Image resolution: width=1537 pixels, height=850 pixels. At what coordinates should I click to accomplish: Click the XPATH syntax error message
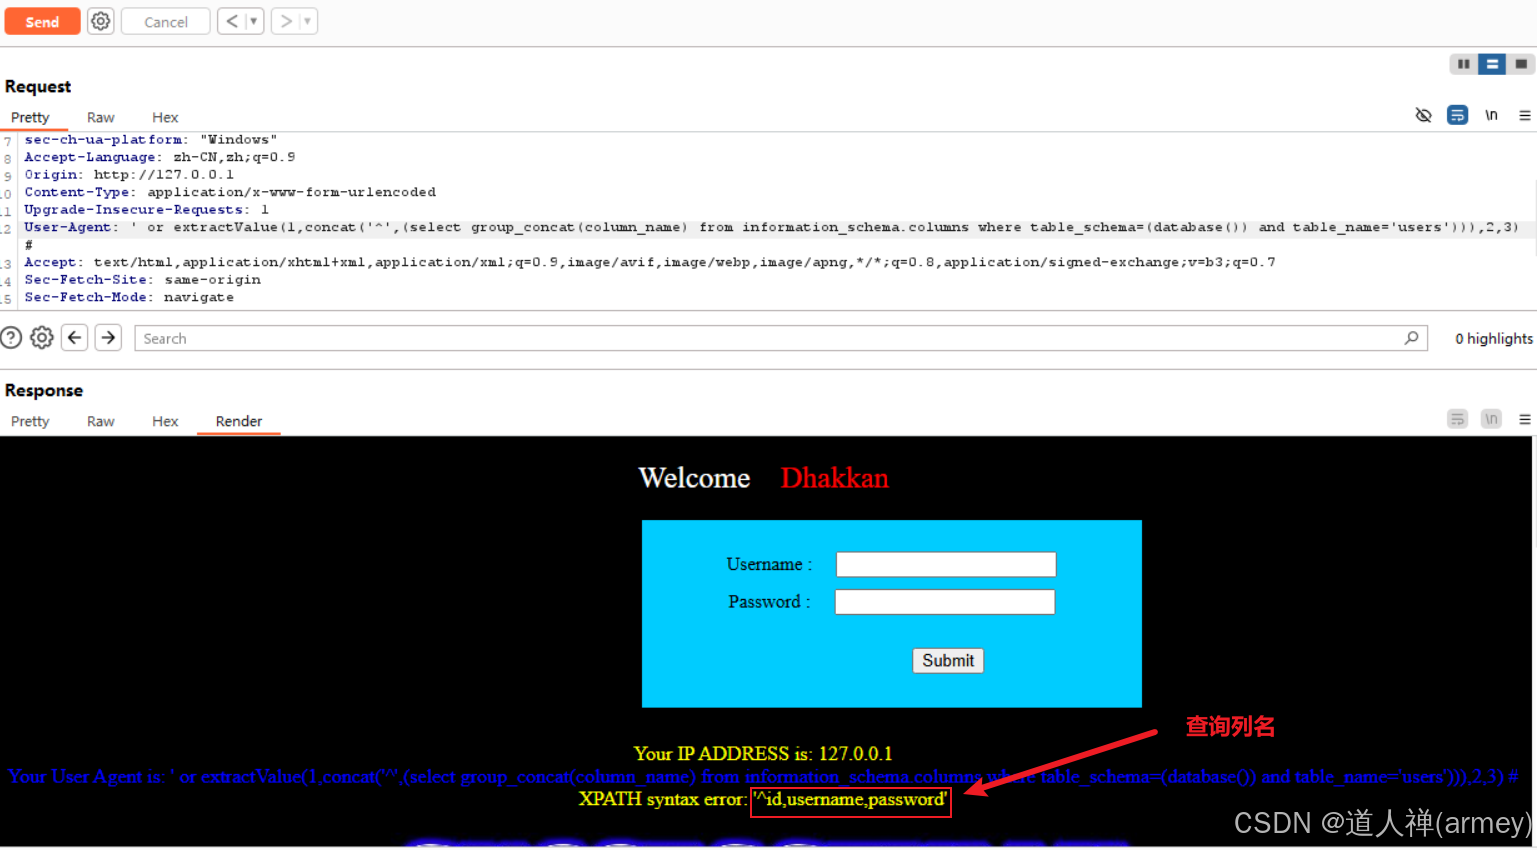tap(763, 800)
